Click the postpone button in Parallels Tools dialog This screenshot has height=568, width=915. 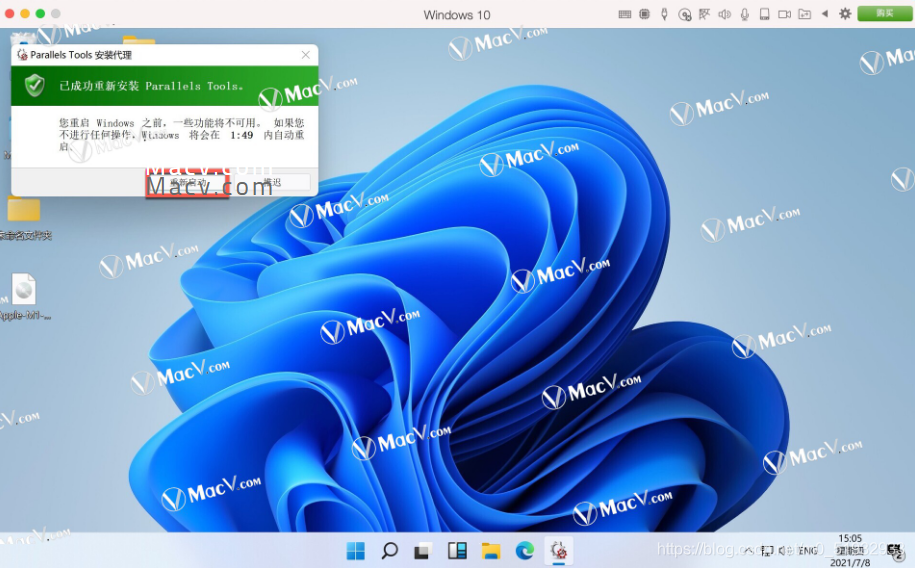(x=272, y=182)
